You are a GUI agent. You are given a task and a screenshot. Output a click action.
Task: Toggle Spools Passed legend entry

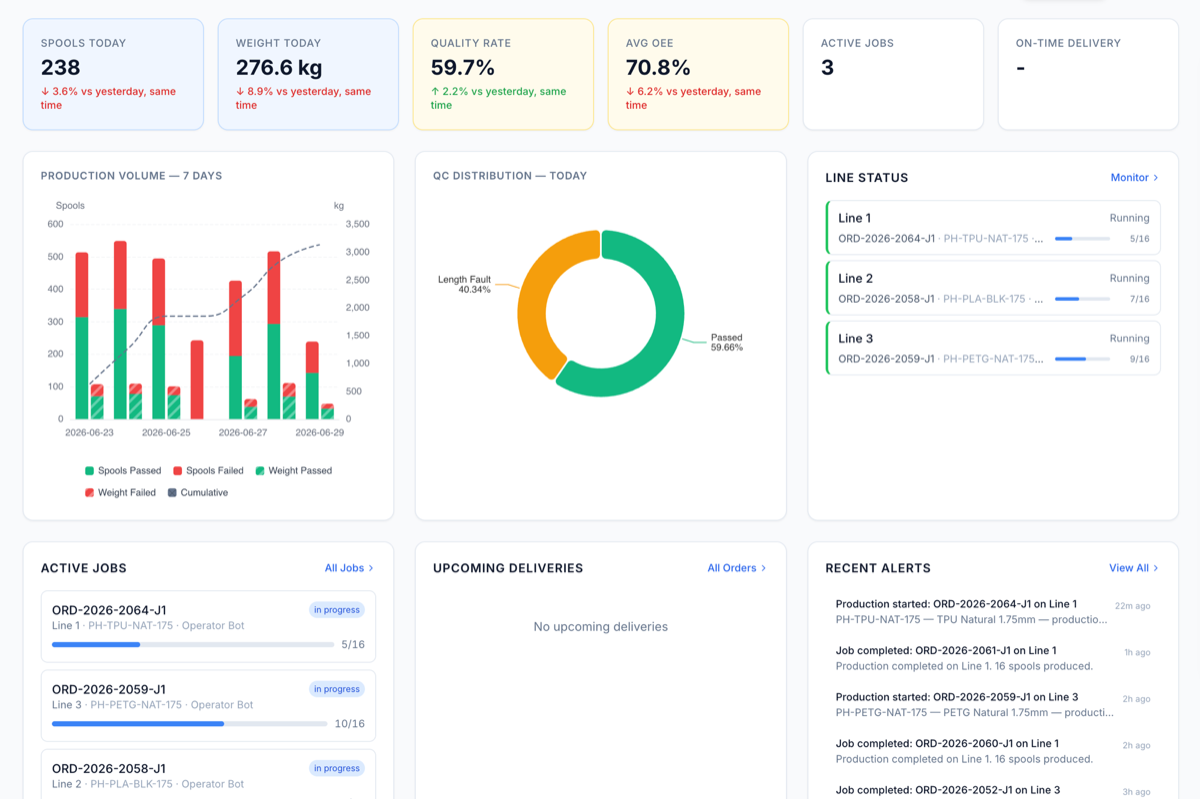coord(123,470)
